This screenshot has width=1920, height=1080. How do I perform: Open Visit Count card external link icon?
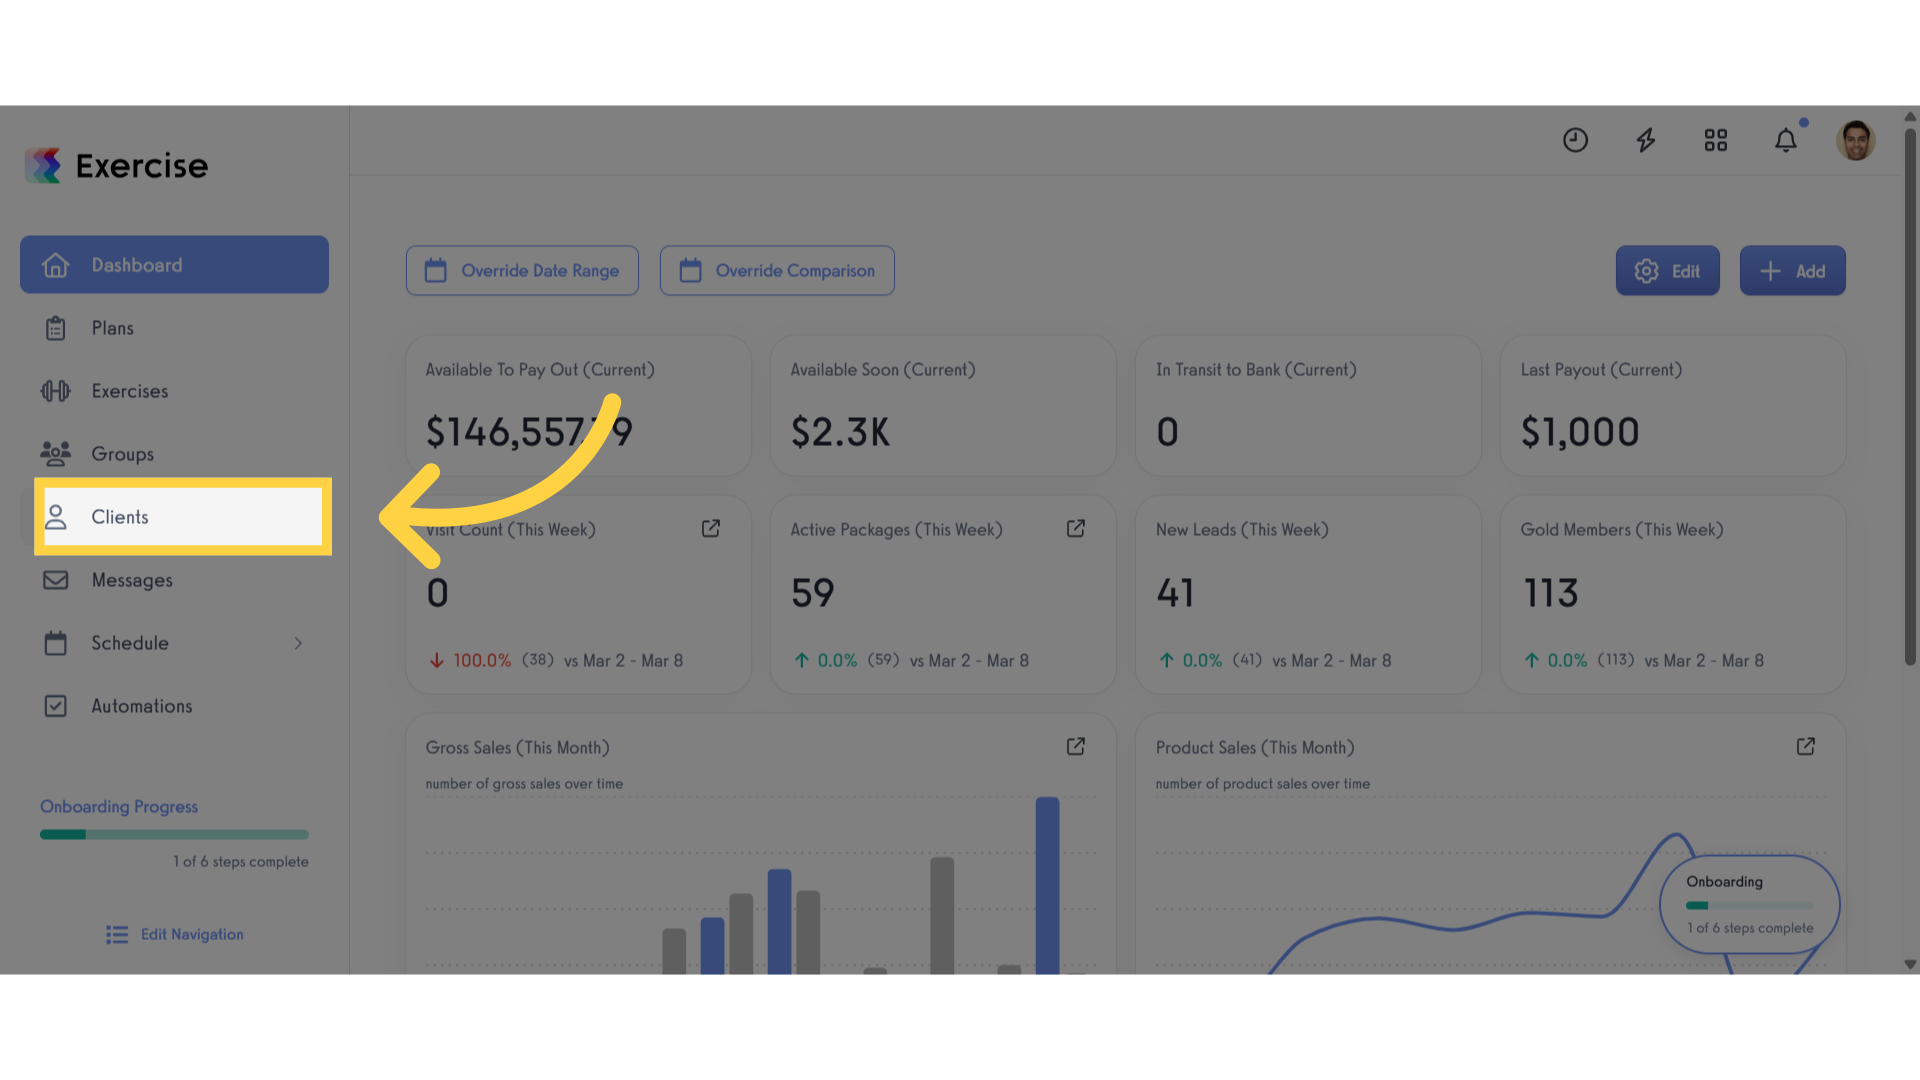point(711,528)
